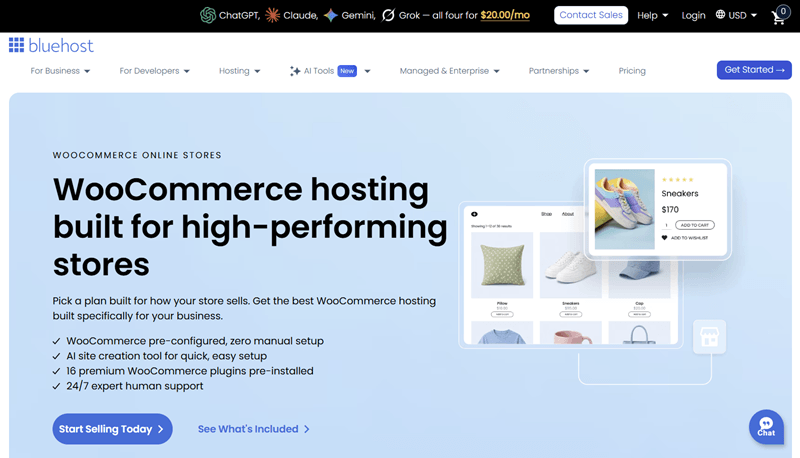800x458 pixels.
Task: Click the Shop link in store mockup
Action: click(546, 214)
